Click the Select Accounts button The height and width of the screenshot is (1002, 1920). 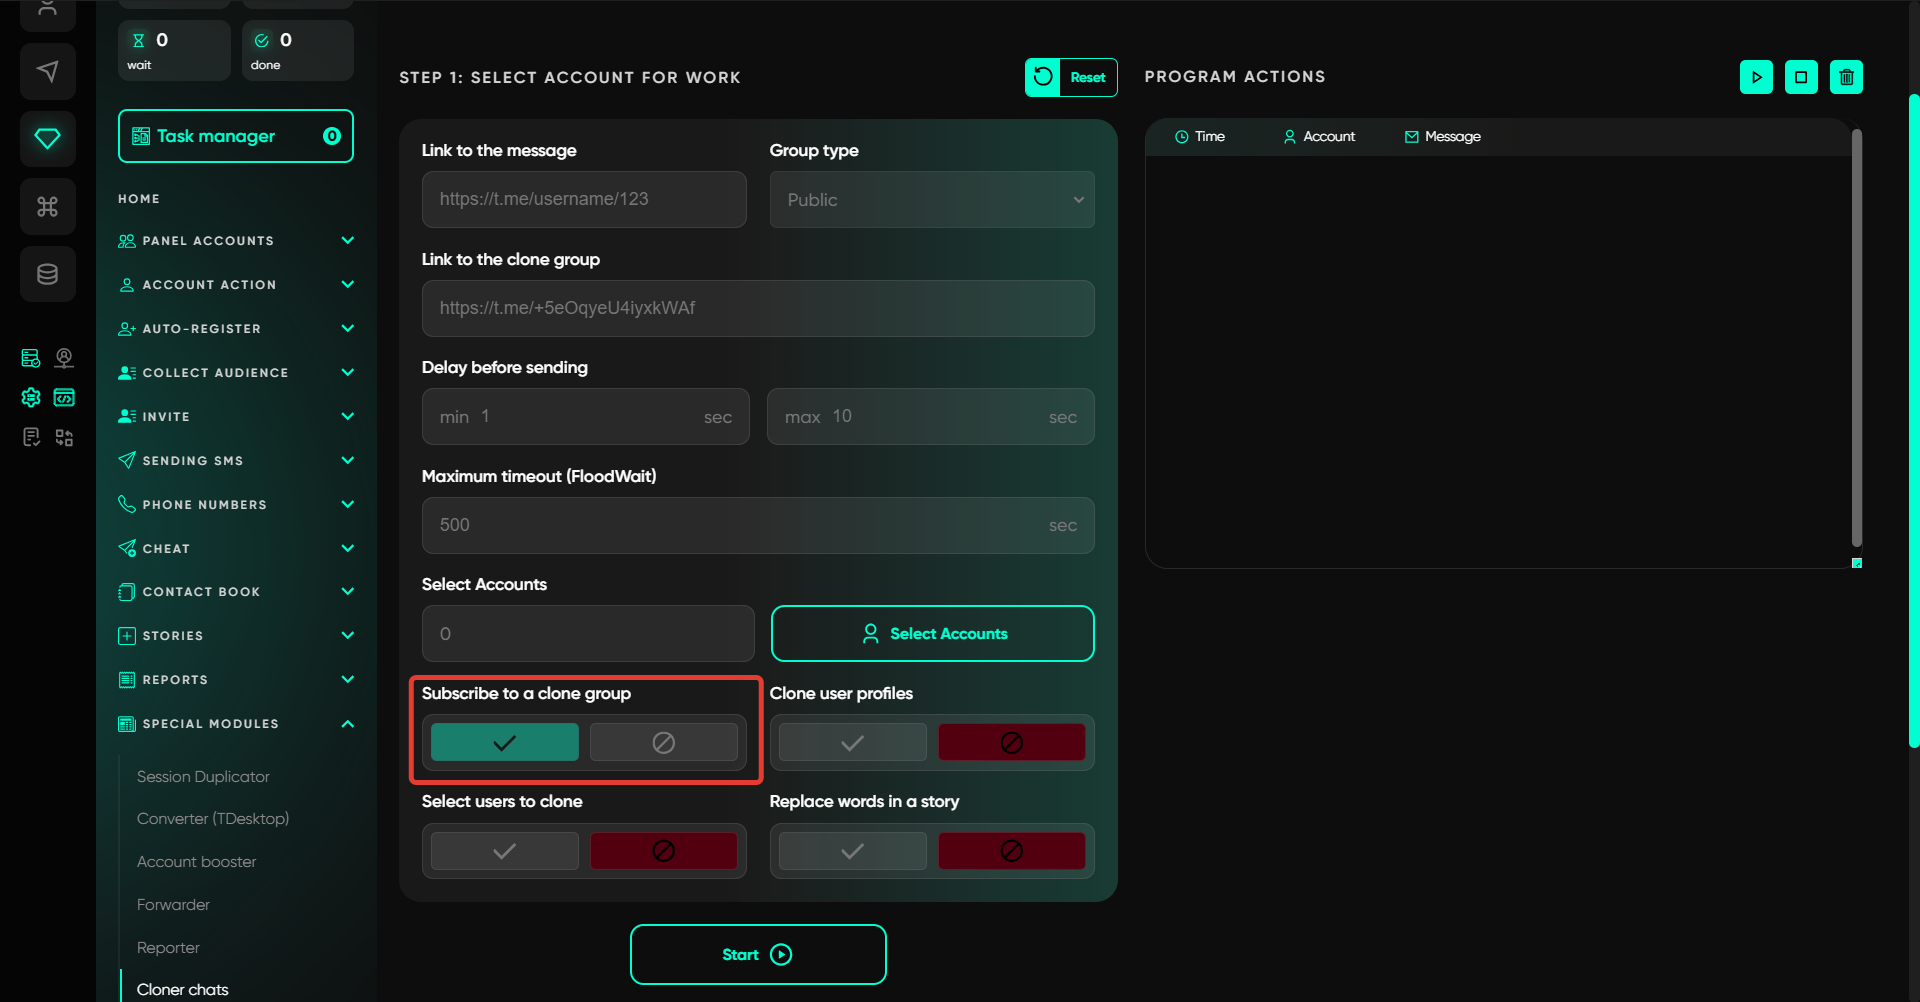(932, 634)
